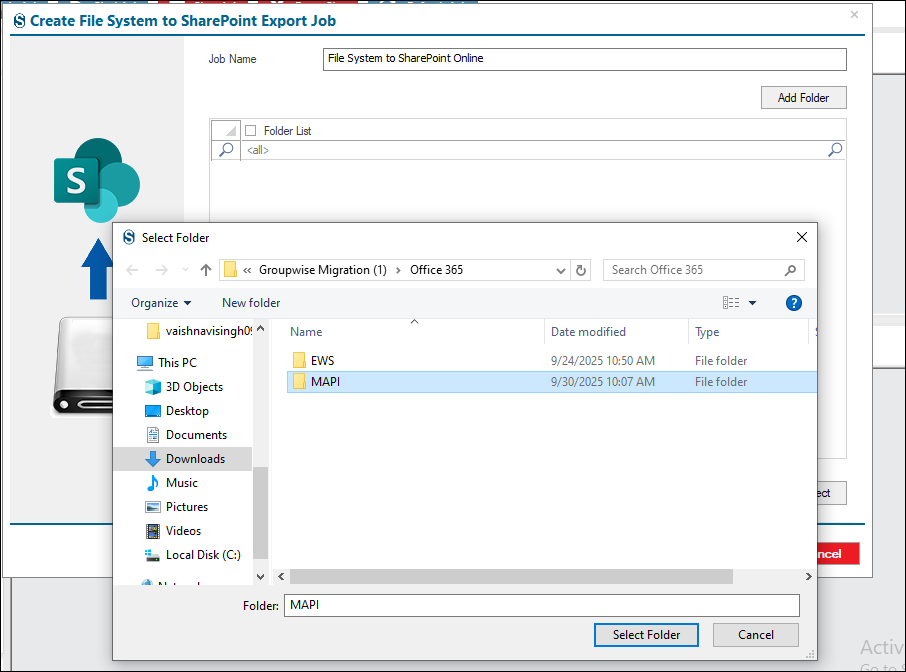Click the select-all corner cell of Folder List grid
Viewport: 906px width, 672px height.
(226, 130)
